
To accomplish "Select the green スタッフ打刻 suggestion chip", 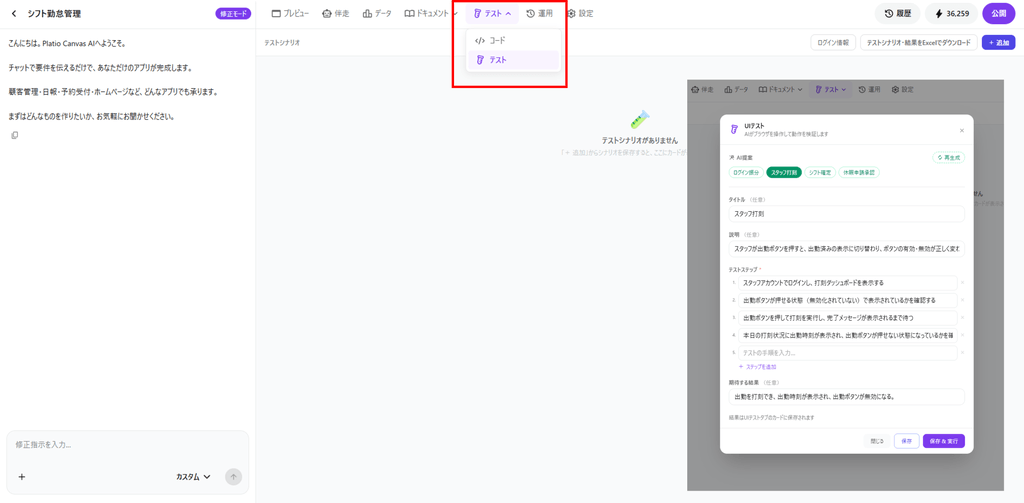I will (x=784, y=172).
